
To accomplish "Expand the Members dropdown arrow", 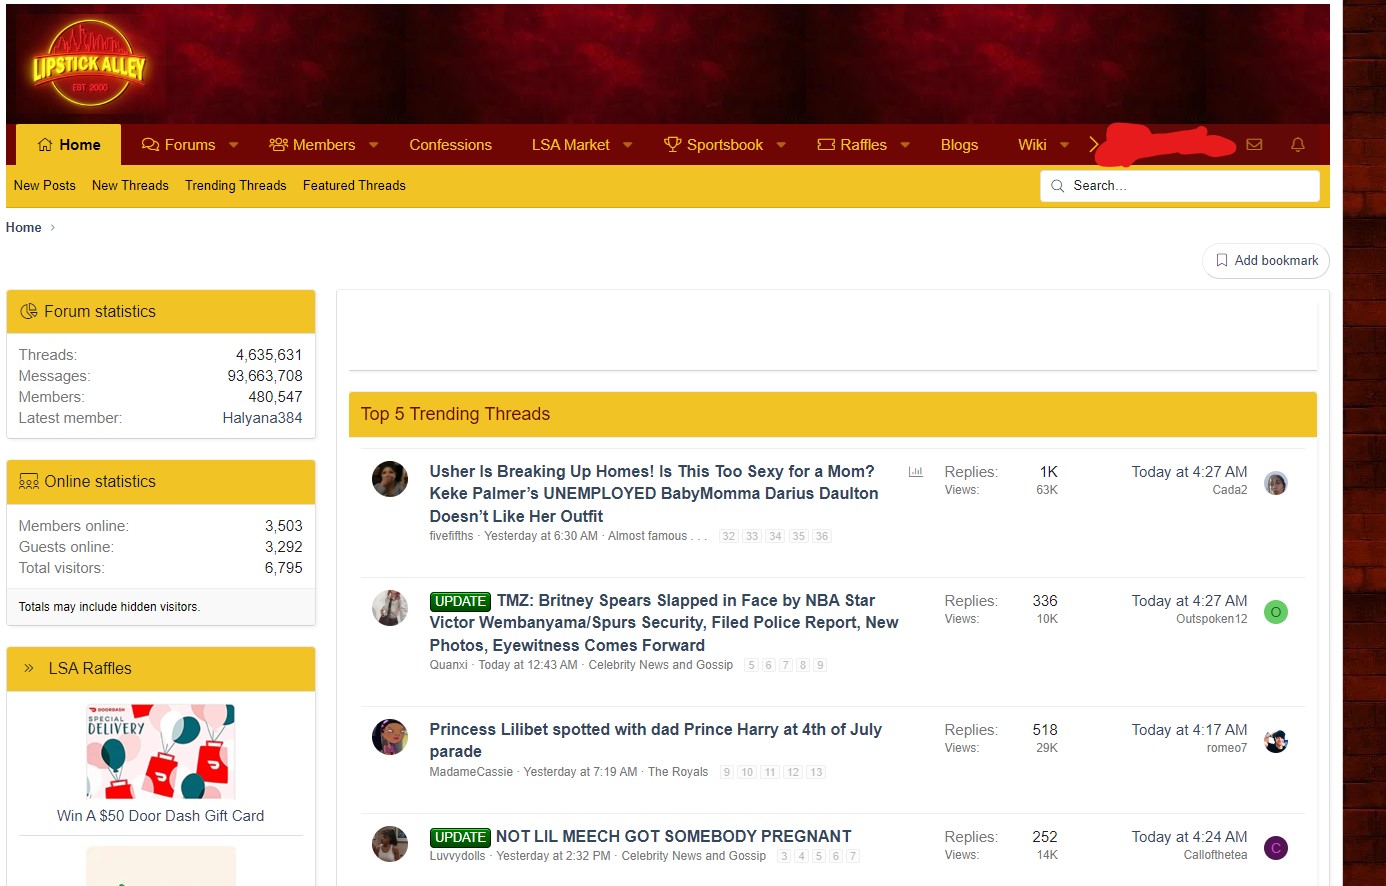I will click(x=374, y=145).
